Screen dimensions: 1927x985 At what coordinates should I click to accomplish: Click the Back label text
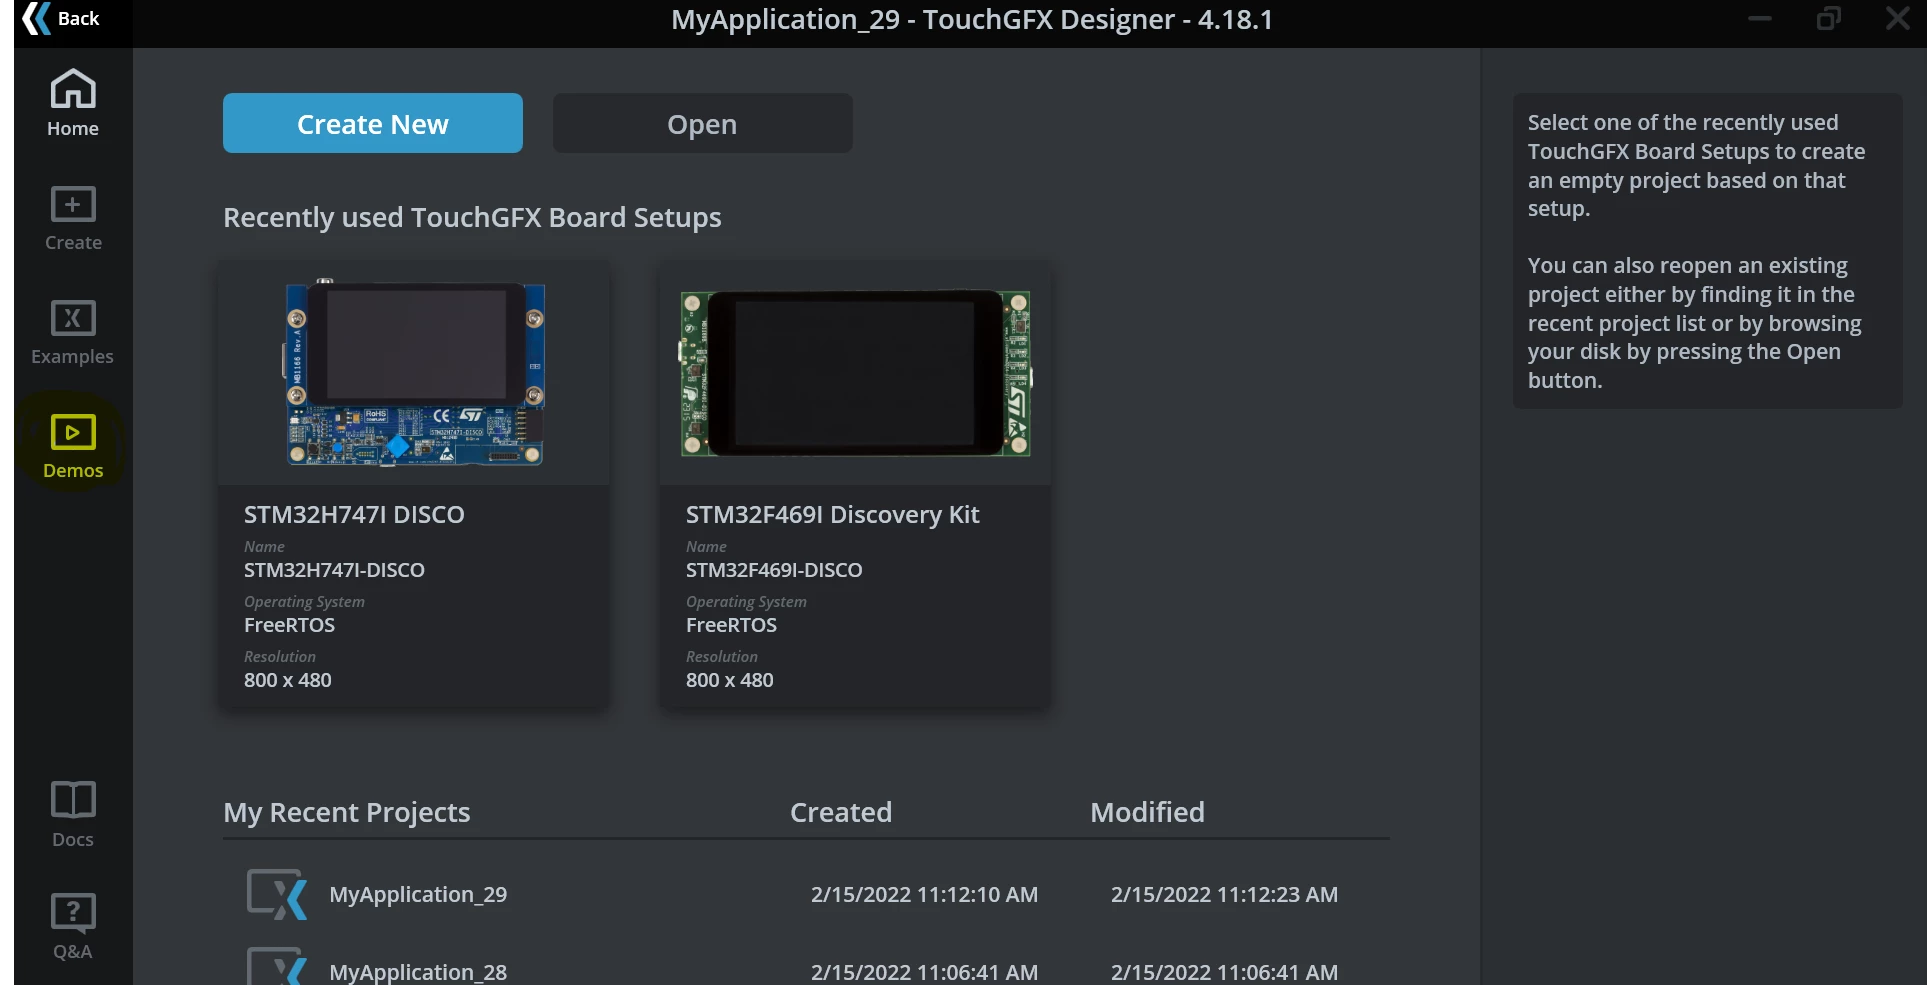(79, 19)
